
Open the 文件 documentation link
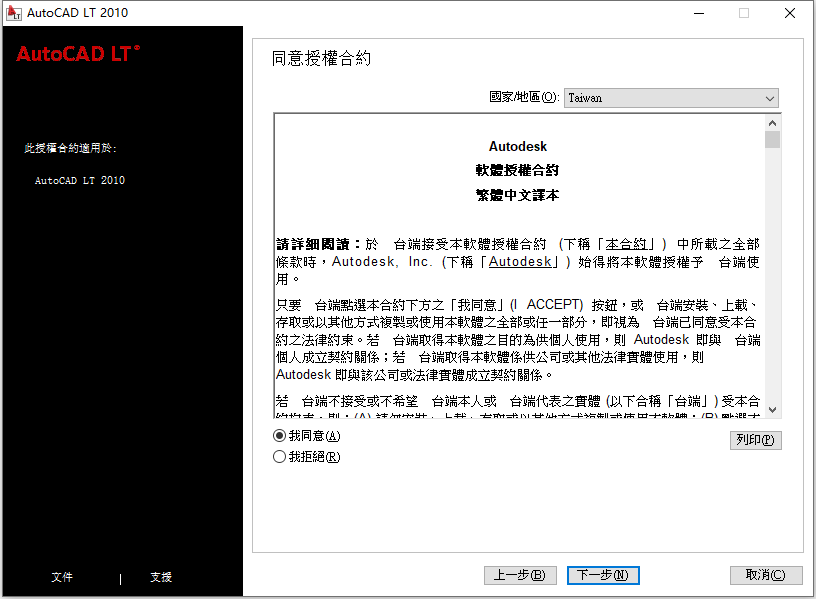(62, 577)
